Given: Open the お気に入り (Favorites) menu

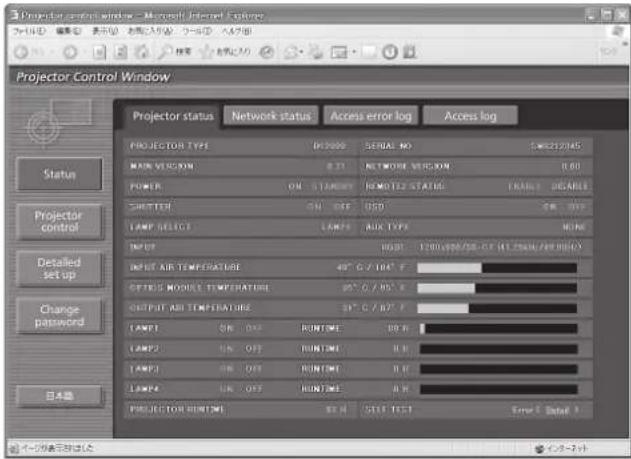Looking at the screenshot, I should 150,31.
